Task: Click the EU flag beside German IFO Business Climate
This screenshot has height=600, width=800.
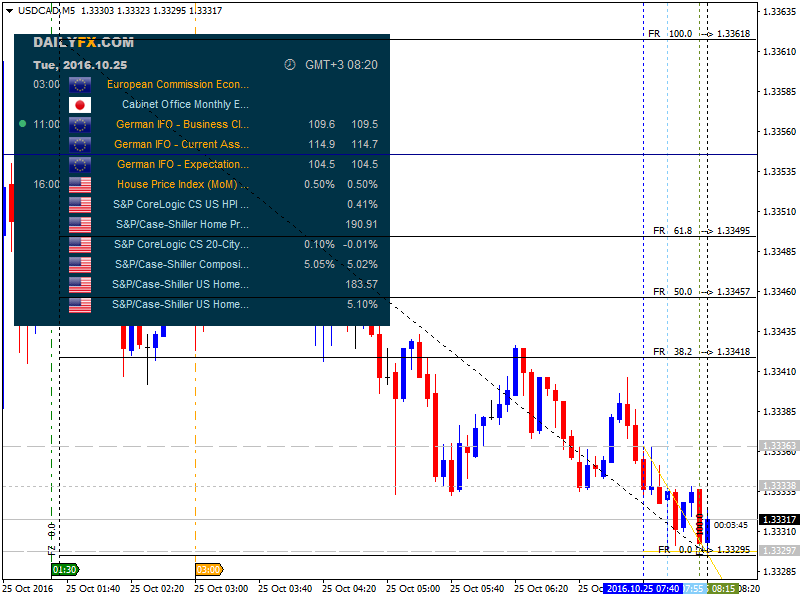Action: click(80, 125)
